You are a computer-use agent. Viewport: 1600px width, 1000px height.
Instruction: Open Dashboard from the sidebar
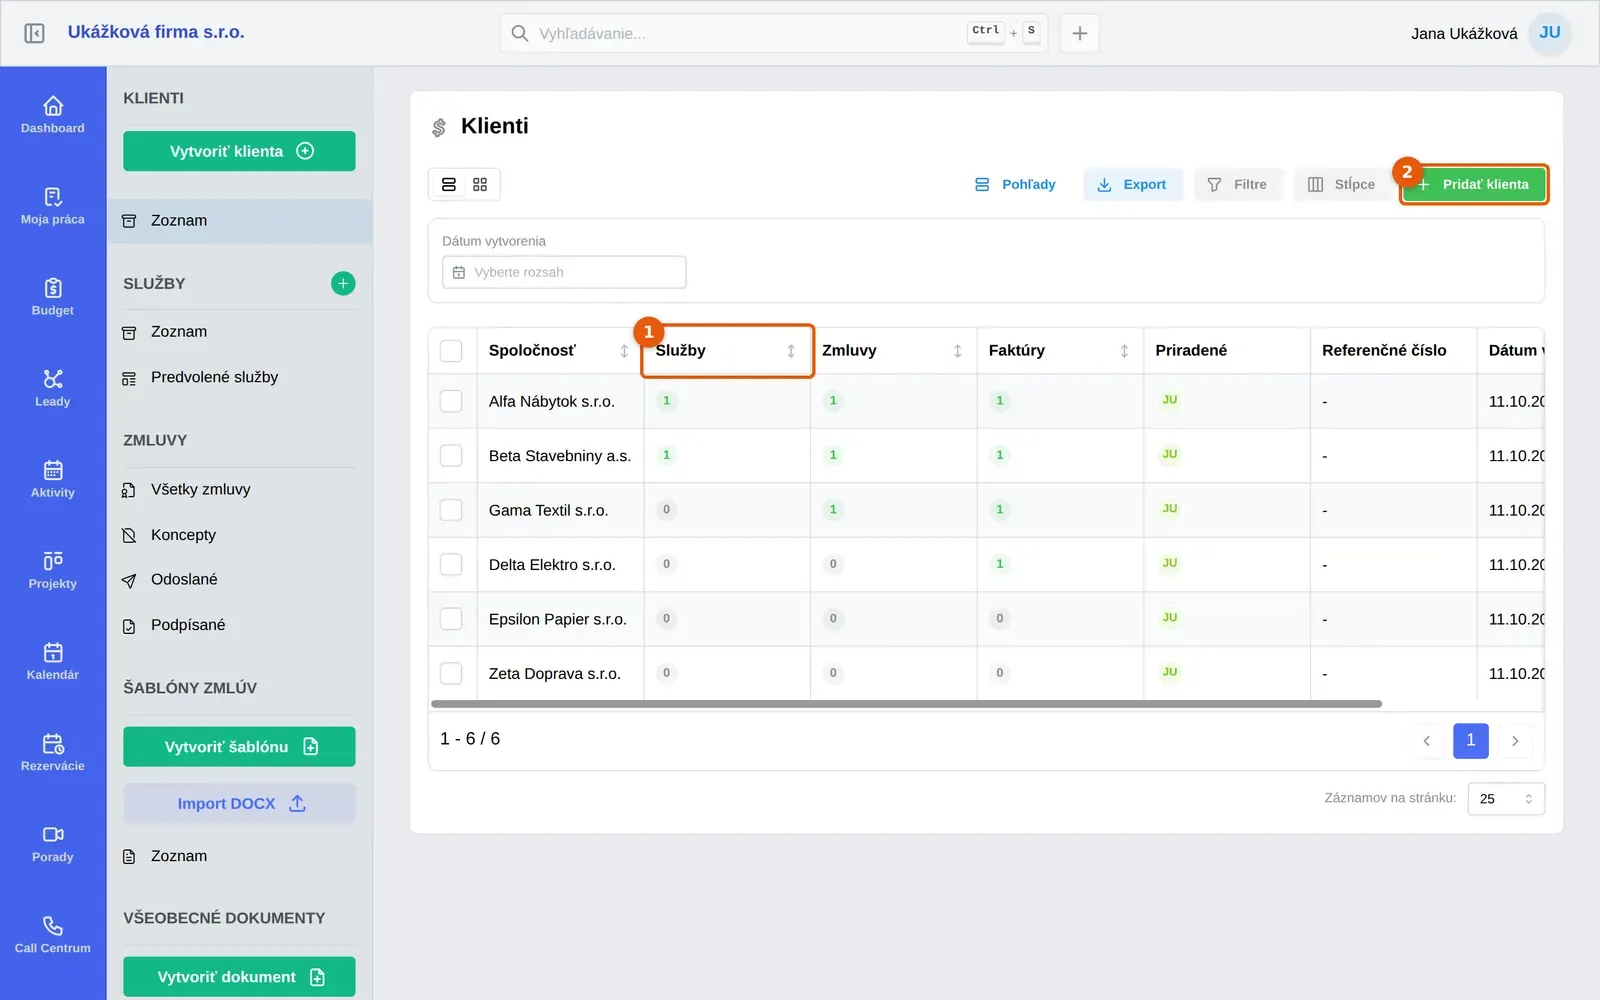[53, 114]
